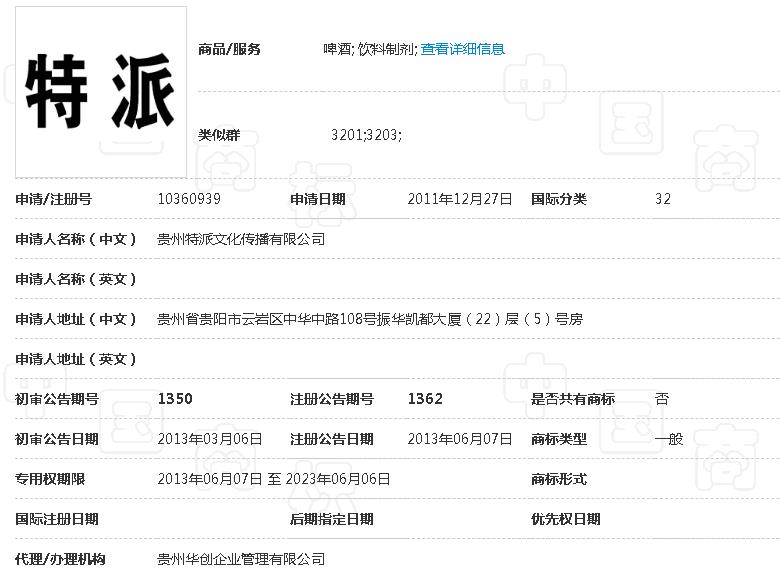The height and width of the screenshot is (577, 781).
Task: Click the 初审公告期号 label
Action: click(57, 399)
